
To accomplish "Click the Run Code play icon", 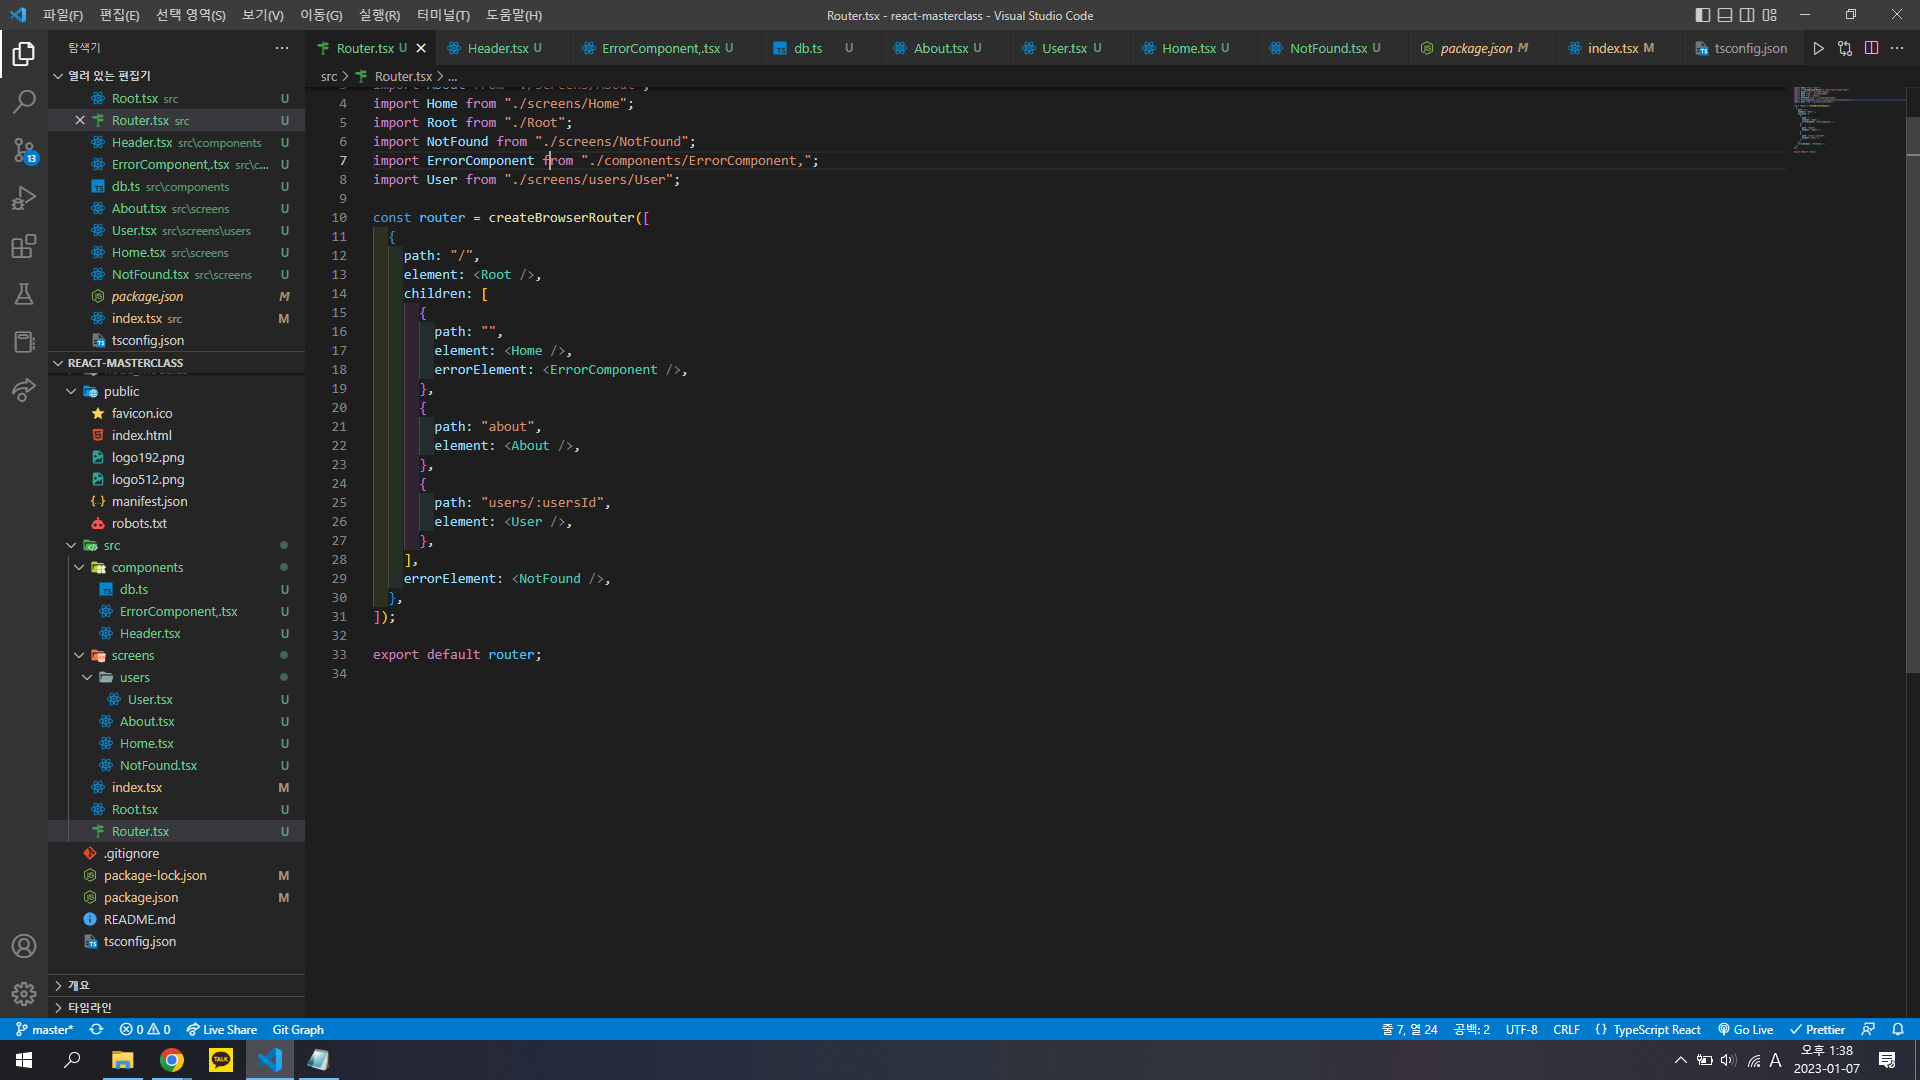I will click(1818, 48).
